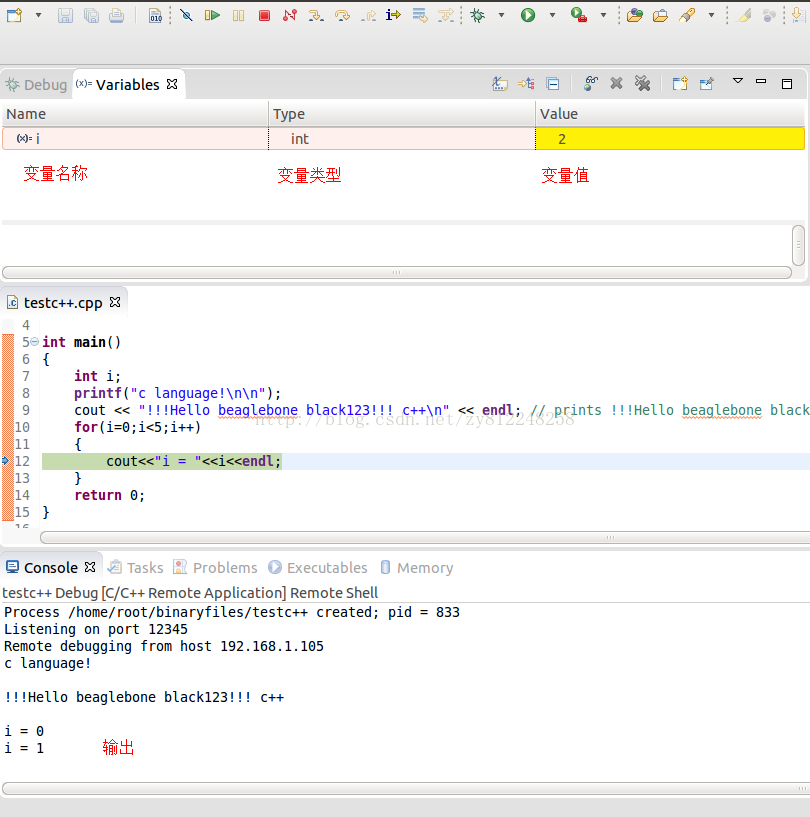Toggle Show Type Names in Variables view
The image size is (810, 817).
click(500, 84)
